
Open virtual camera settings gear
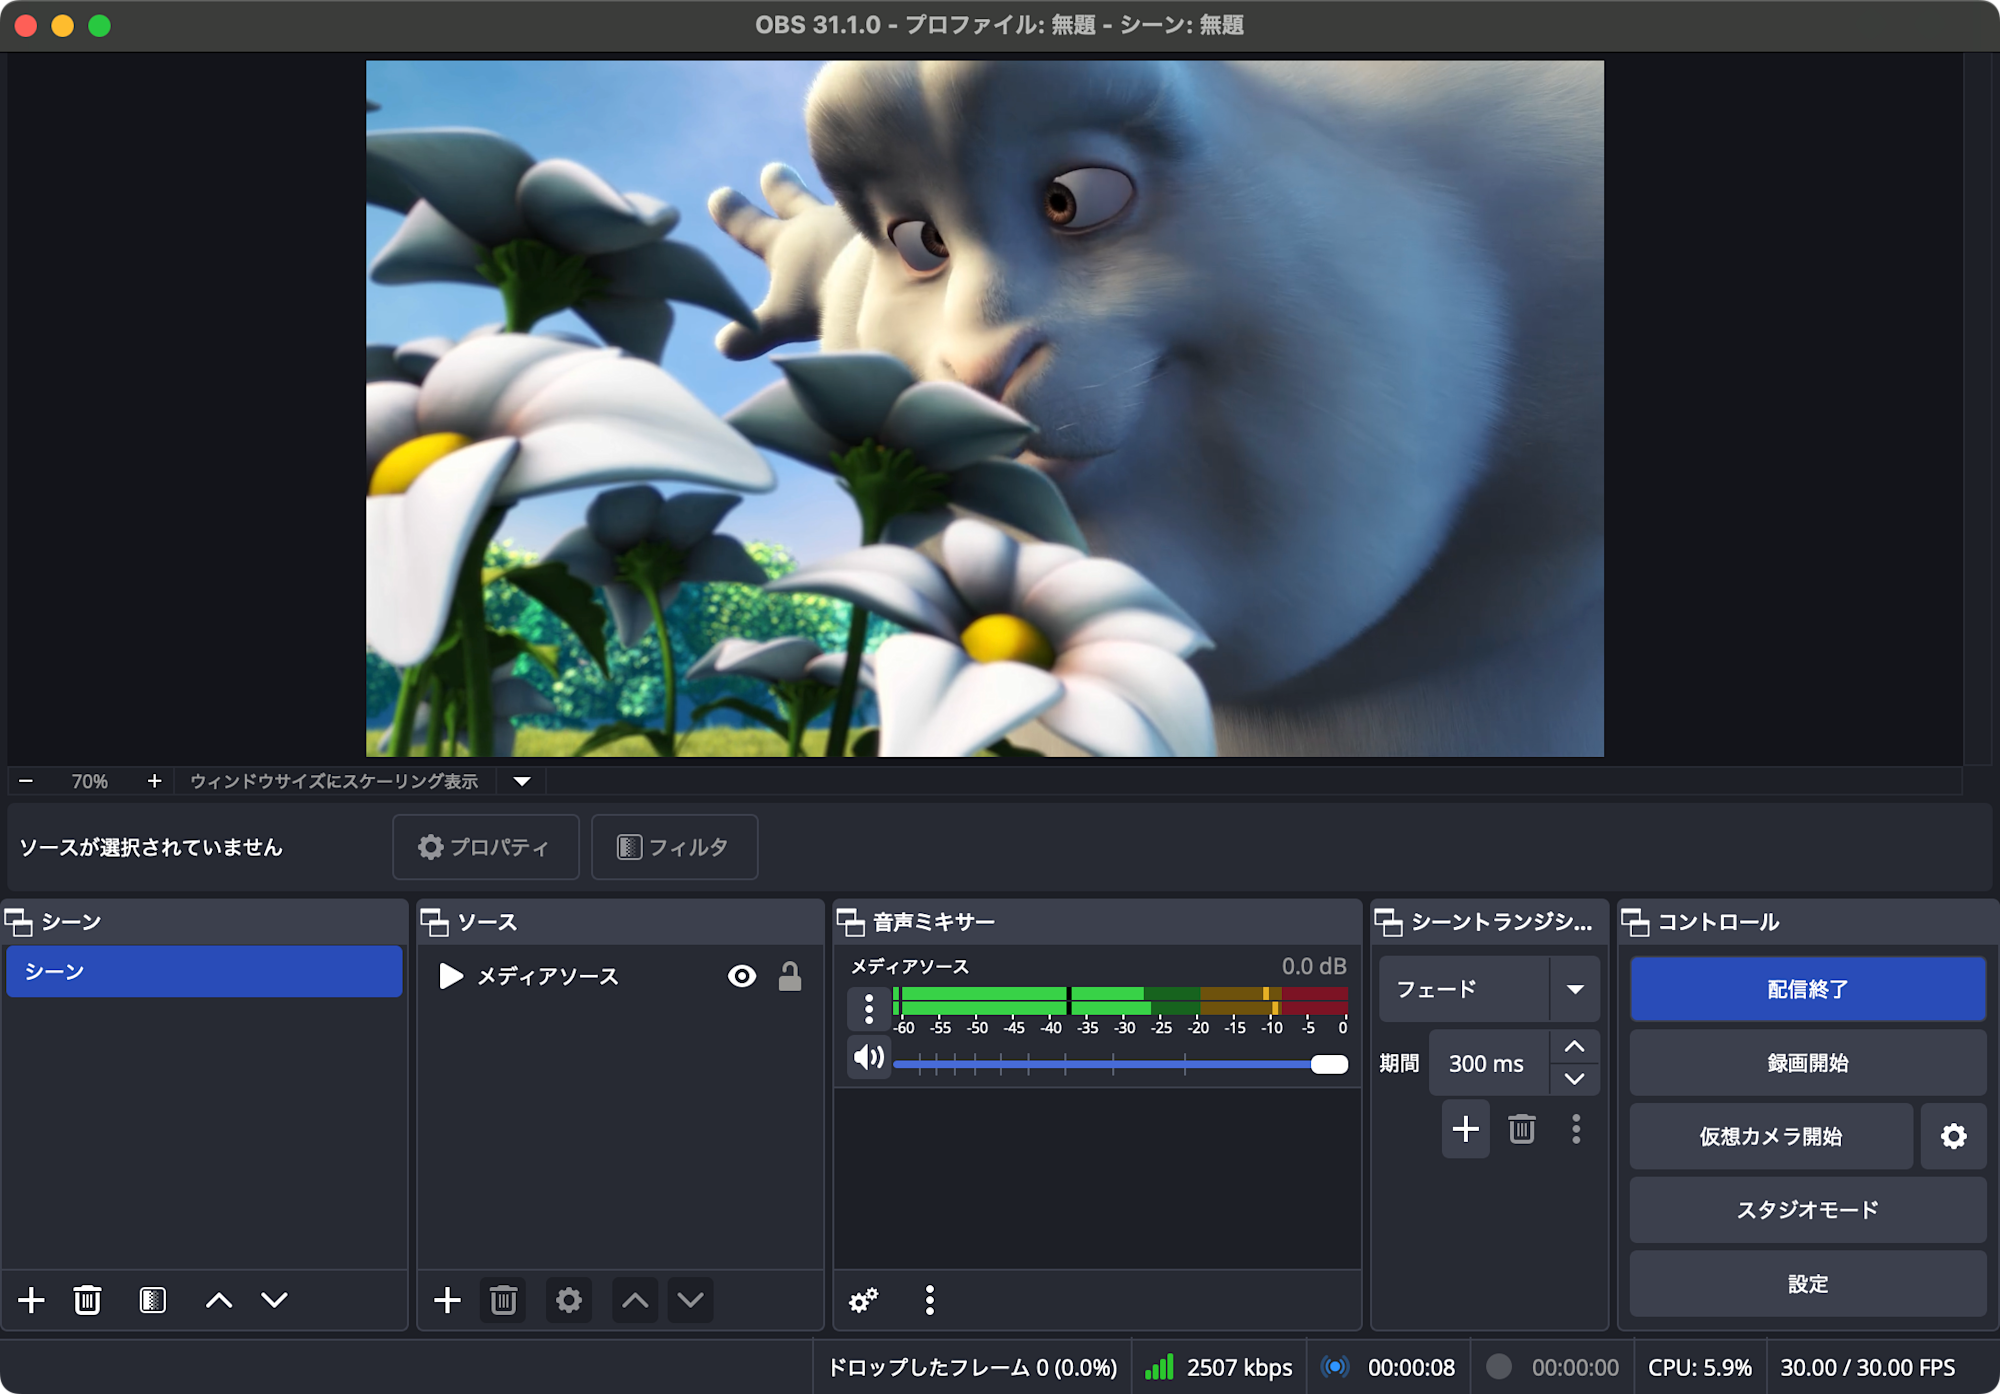pyautogui.click(x=1953, y=1136)
